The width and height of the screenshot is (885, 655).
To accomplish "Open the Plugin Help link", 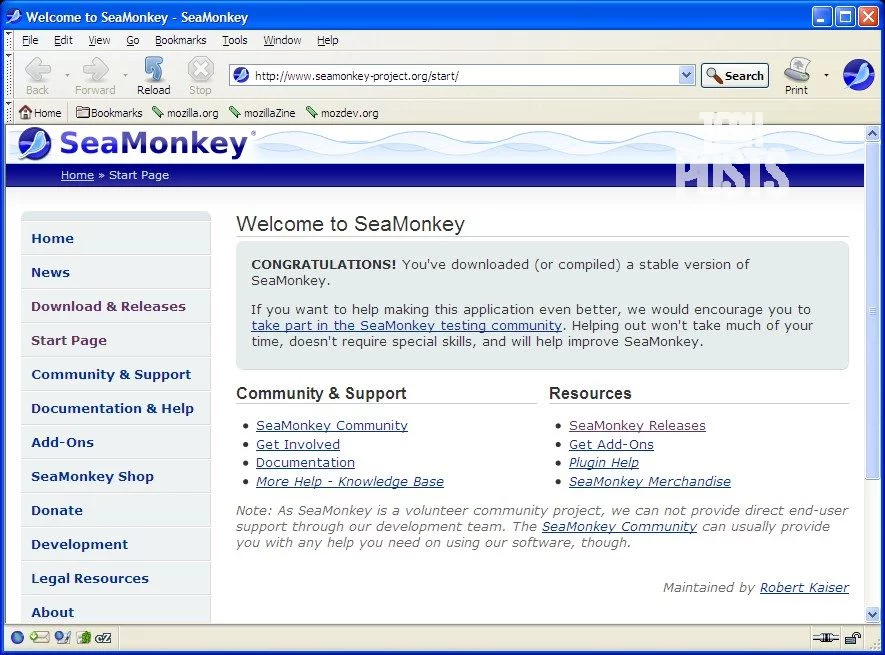I will point(604,462).
